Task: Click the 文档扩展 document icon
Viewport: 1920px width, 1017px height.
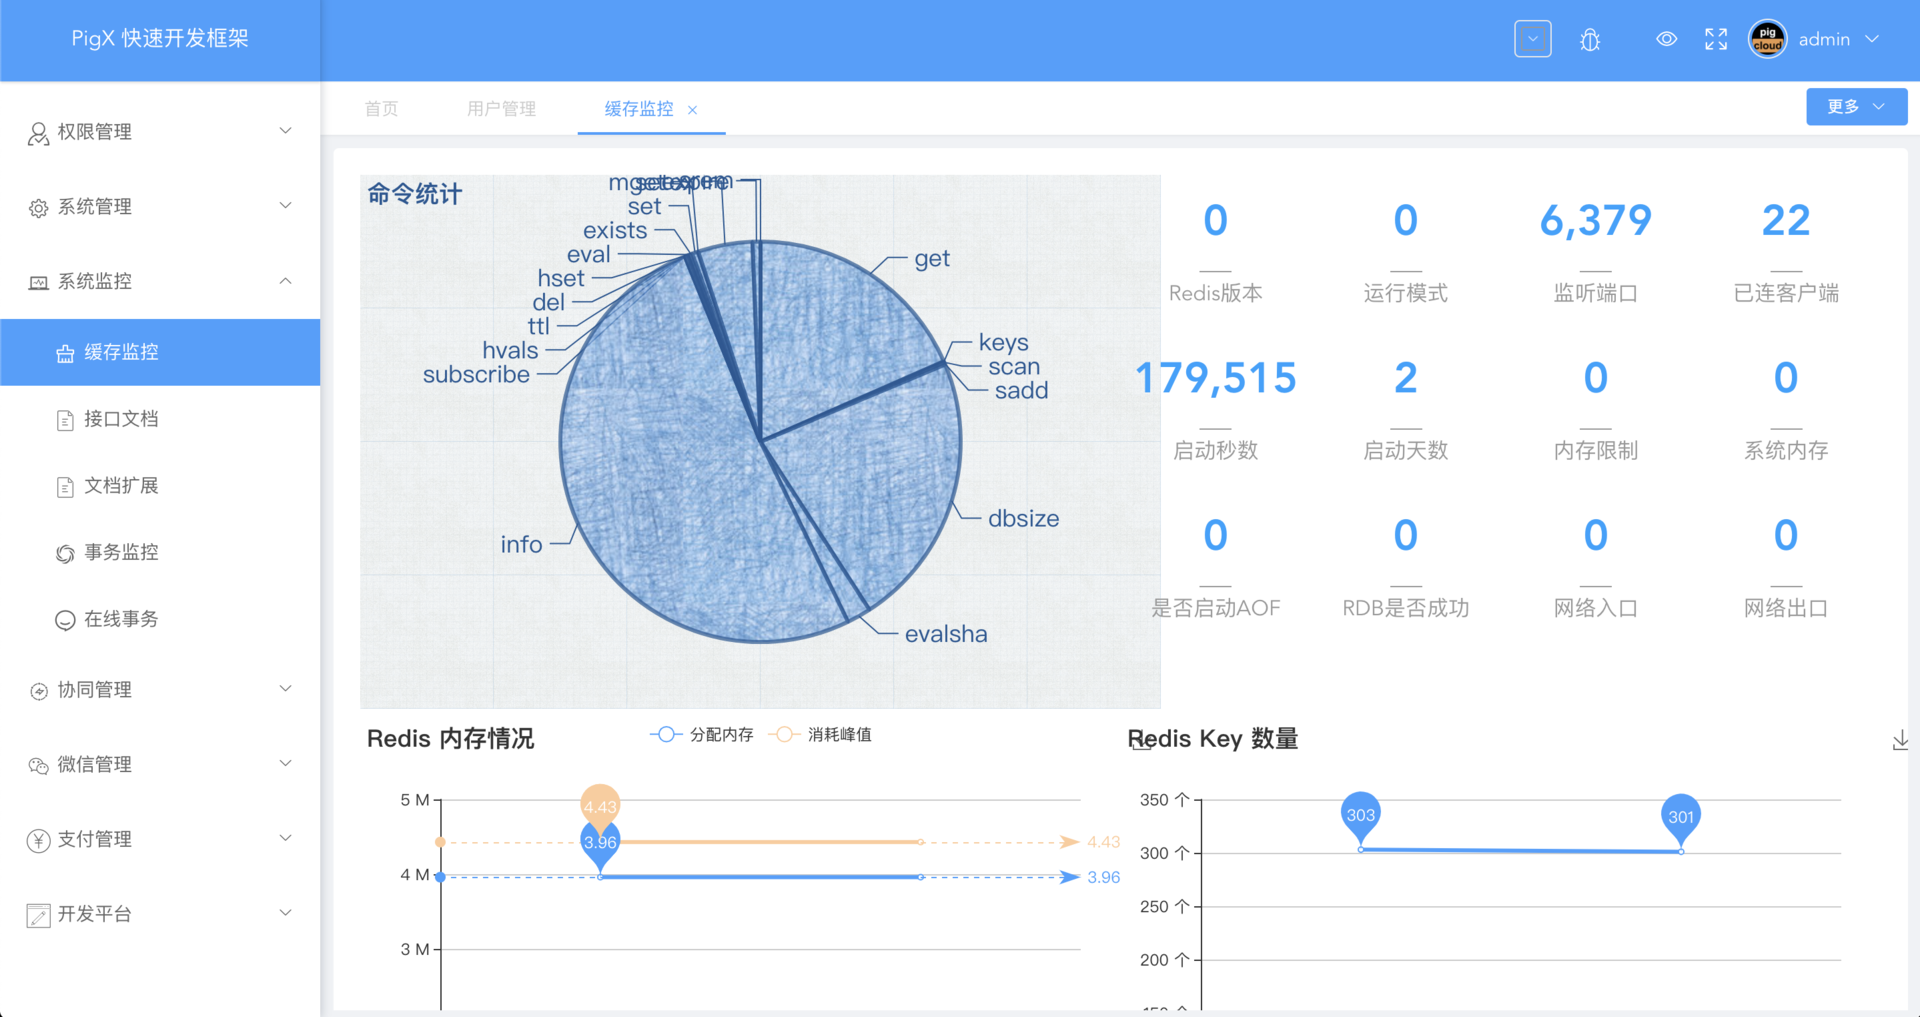Action: pos(65,487)
